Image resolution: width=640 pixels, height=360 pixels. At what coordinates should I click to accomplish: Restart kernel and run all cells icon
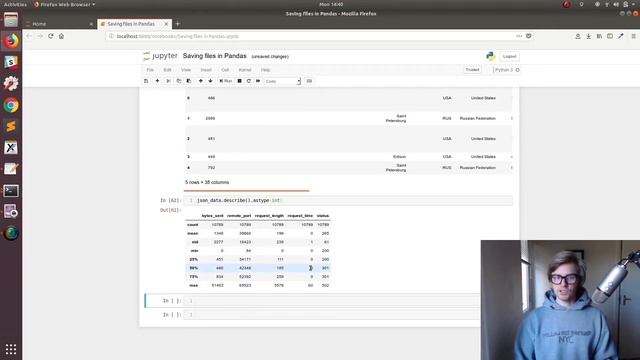click(258, 81)
